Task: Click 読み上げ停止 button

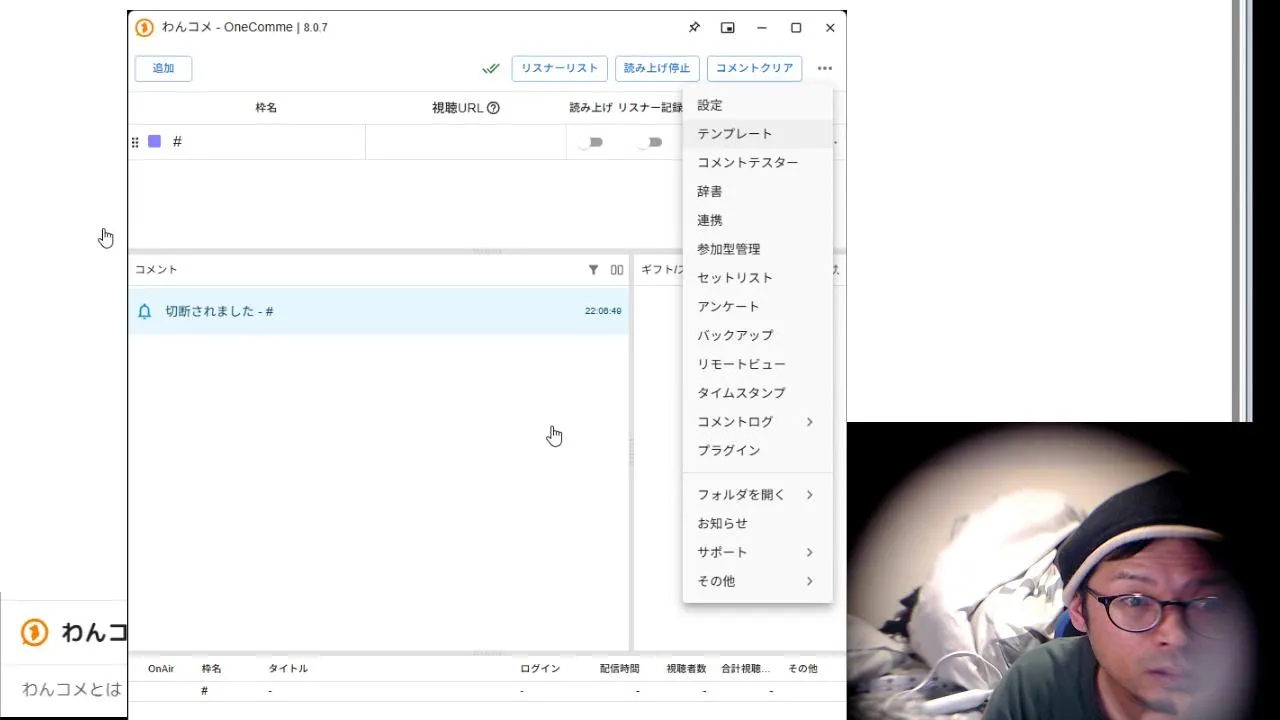Action: (657, 69)
